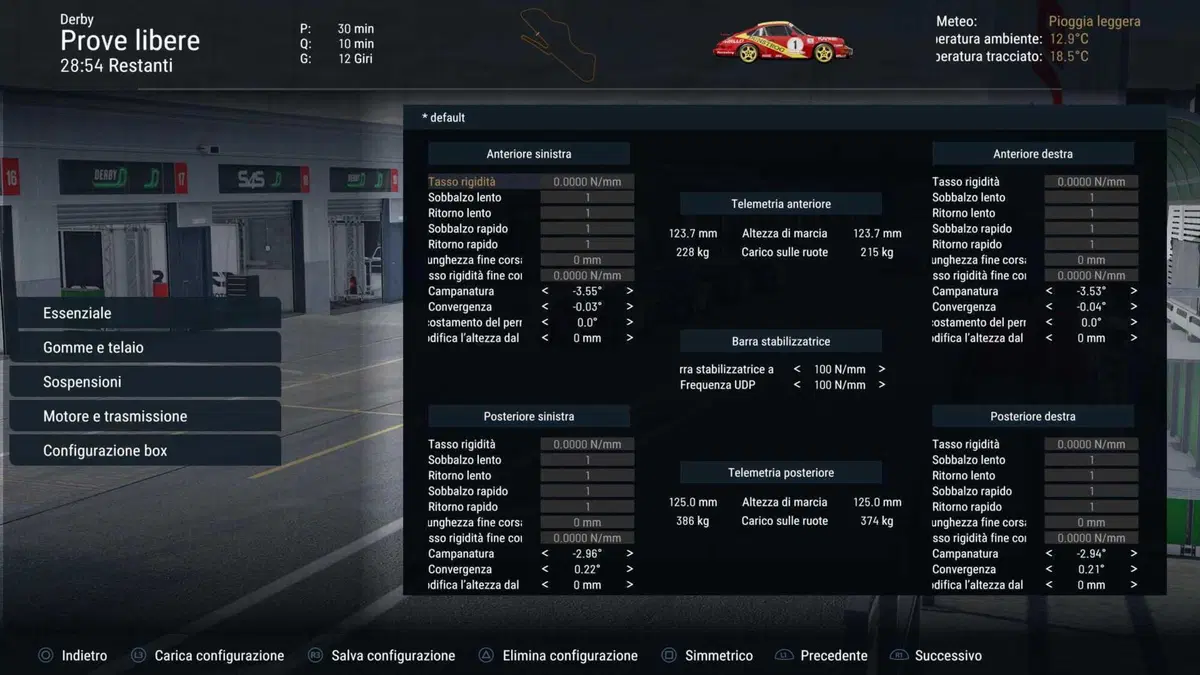
Task: Click the R3 icon for Salva configurazione
Action: 315,656
